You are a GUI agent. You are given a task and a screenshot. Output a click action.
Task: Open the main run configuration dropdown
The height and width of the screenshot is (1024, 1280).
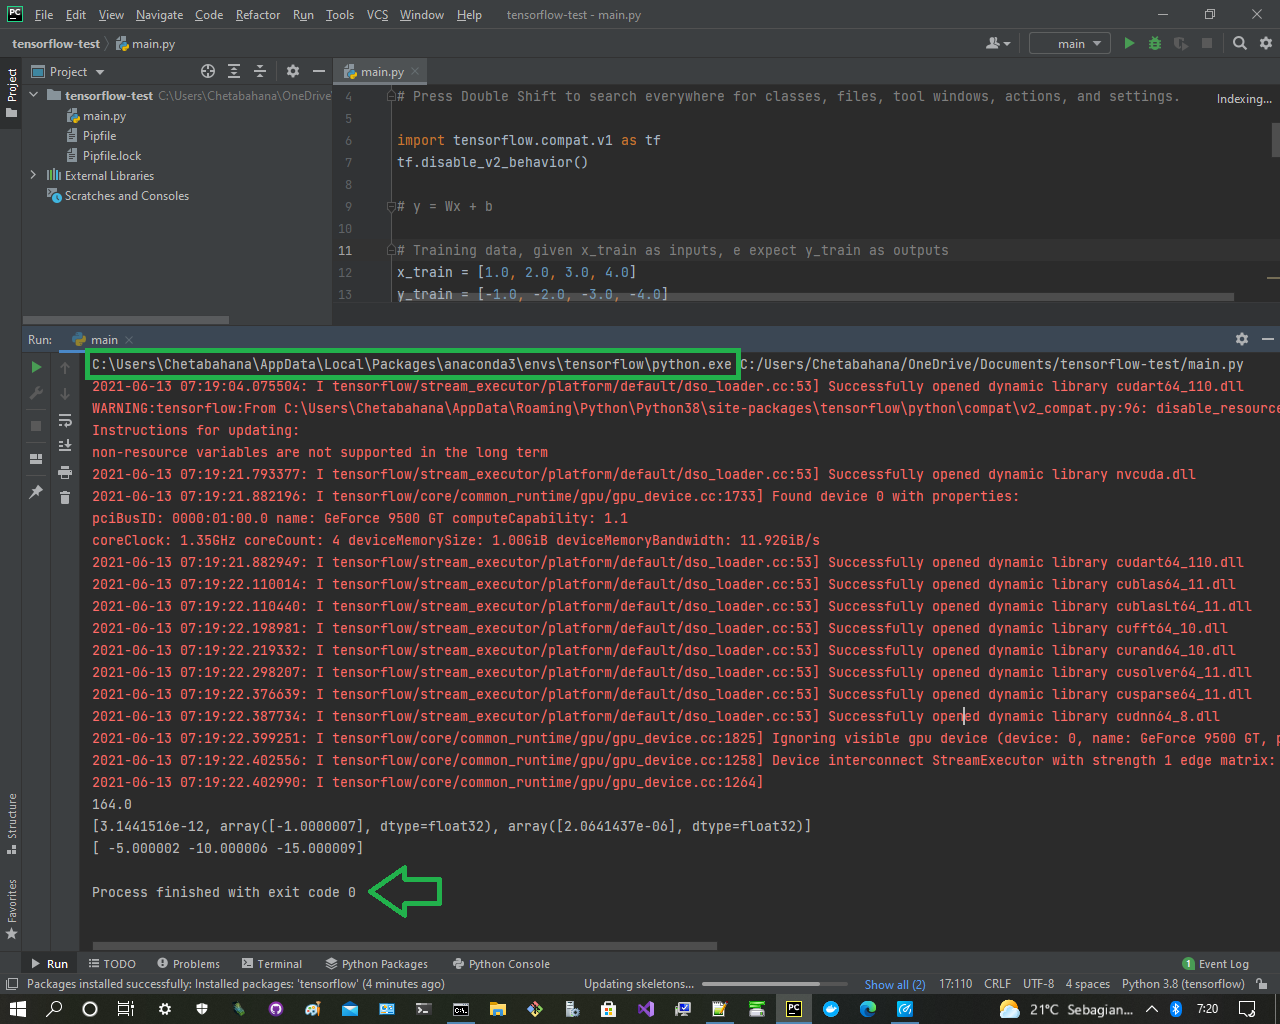tap(1070, 43)
